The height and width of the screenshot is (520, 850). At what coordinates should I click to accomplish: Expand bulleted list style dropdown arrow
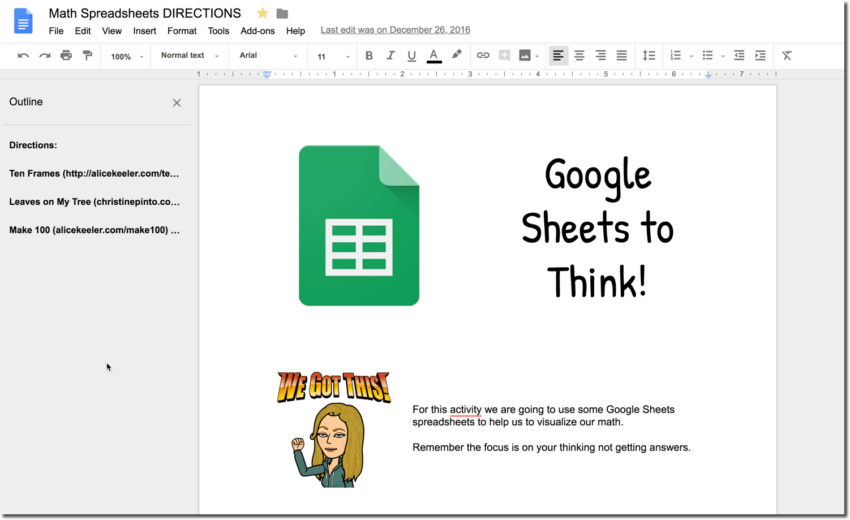pyautogui.click(x=723, y=56)
